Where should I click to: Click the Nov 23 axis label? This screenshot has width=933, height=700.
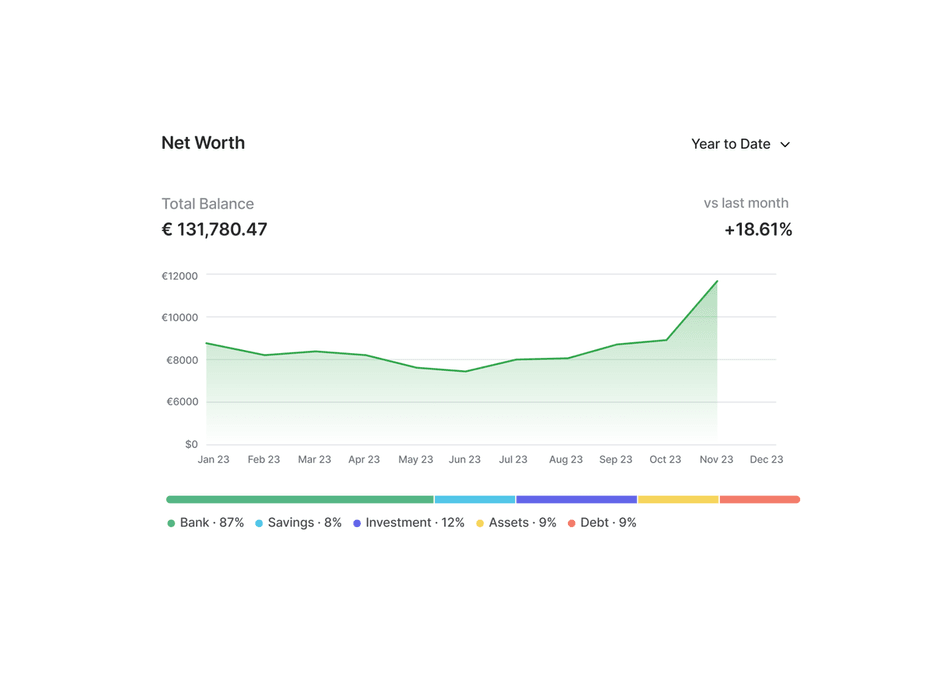click(x=716, y=460)
